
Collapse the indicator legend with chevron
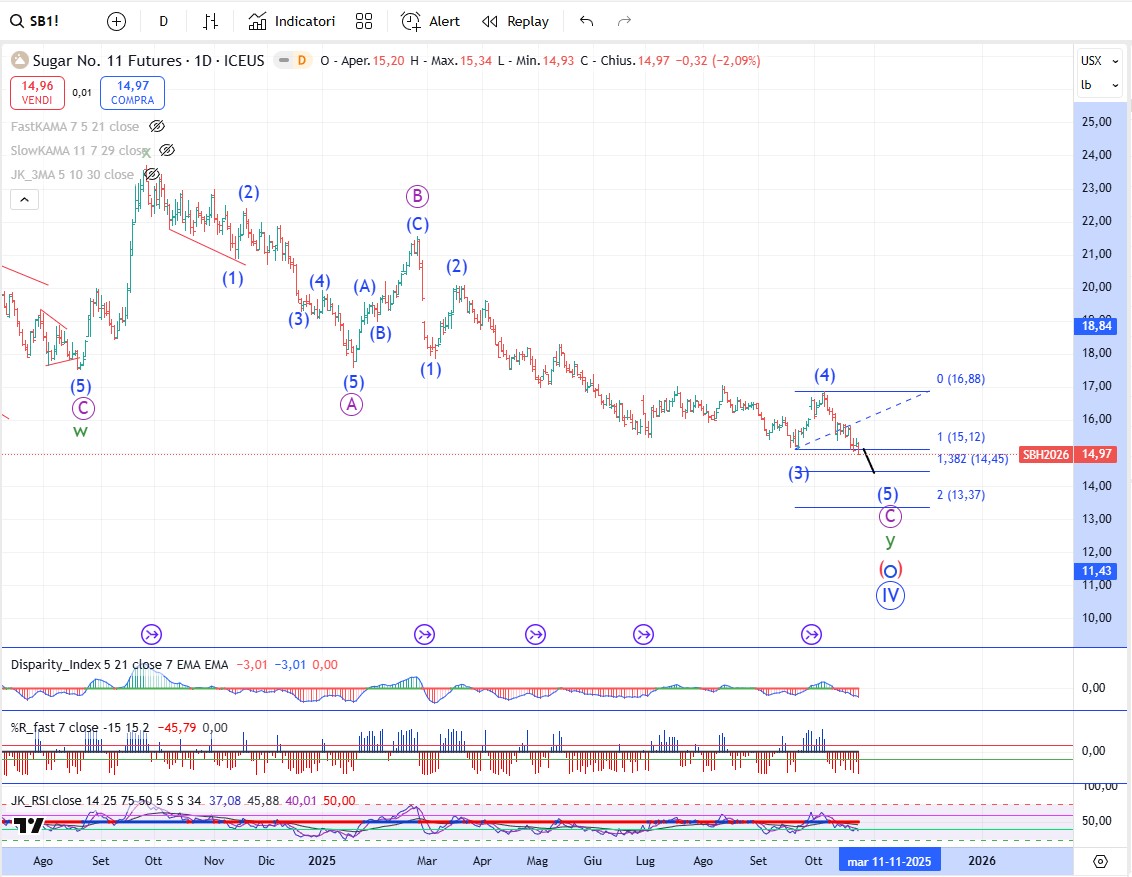point(25,199)
